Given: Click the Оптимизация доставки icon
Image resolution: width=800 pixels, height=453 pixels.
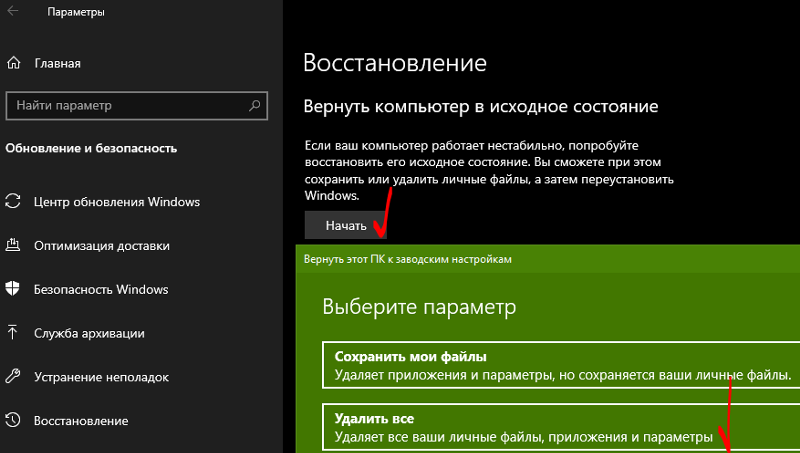Looking at the screenshot, I should pyautogui.click(x=13, y=245).
